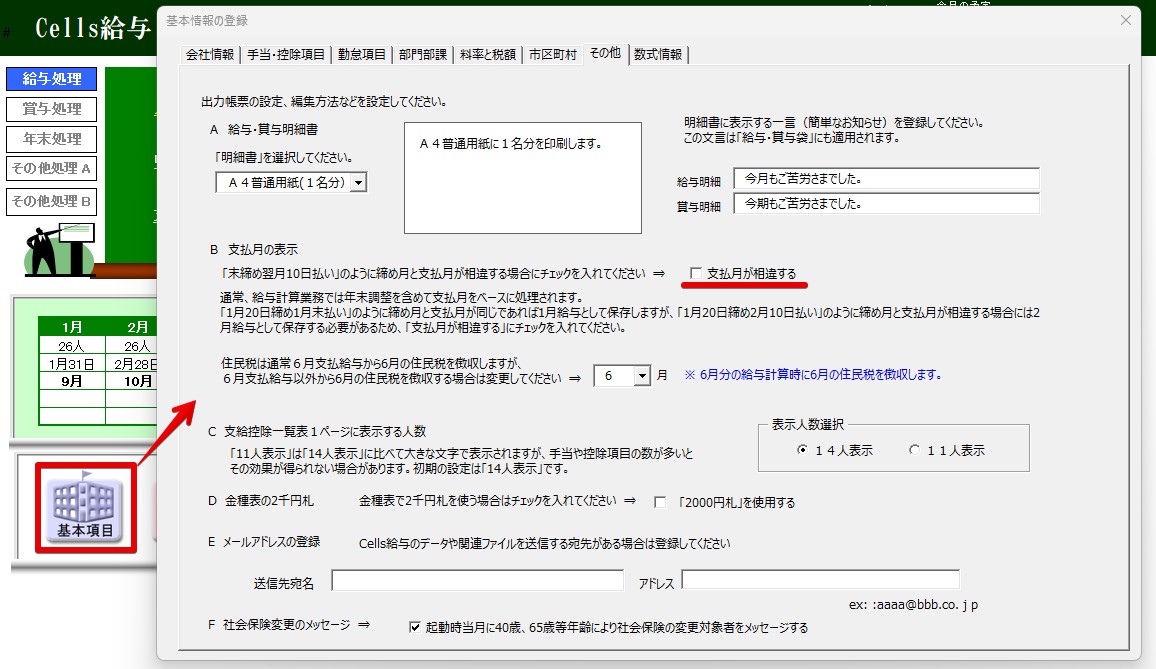
Task: Open the resident tax month dropdown
Action: click(x=641, y=376)
